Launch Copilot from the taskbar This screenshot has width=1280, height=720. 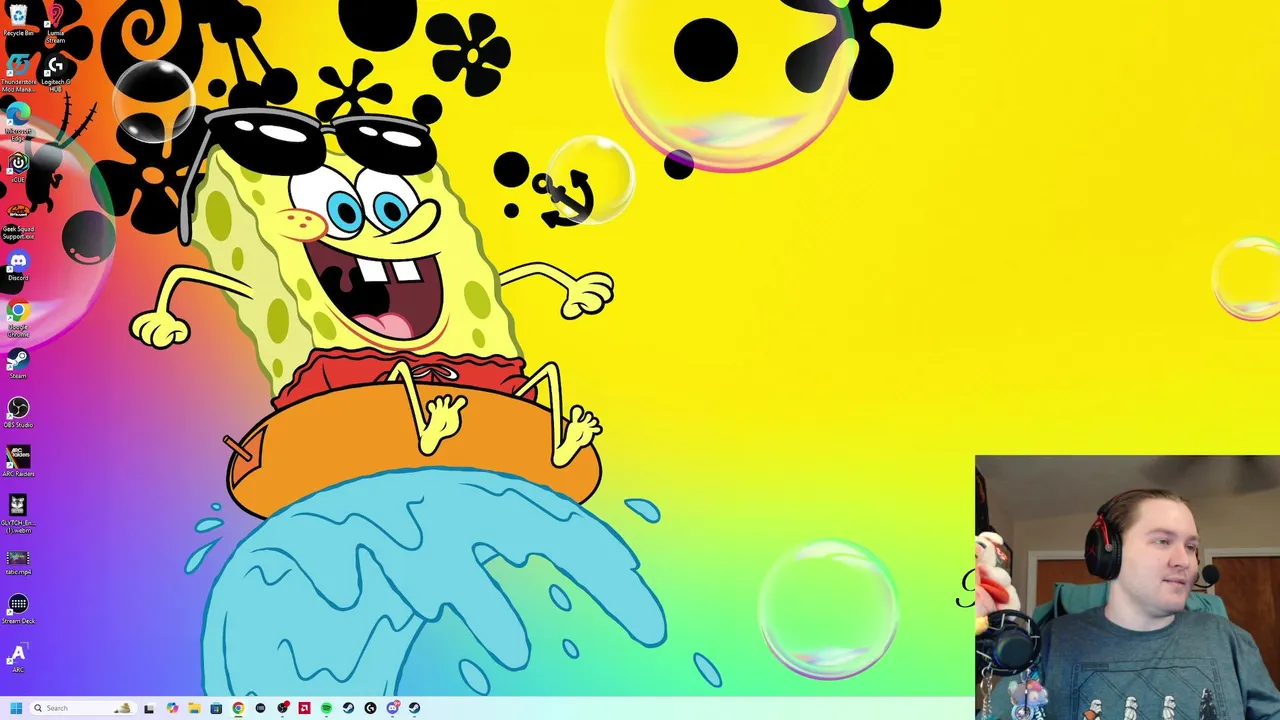[172, 708]
